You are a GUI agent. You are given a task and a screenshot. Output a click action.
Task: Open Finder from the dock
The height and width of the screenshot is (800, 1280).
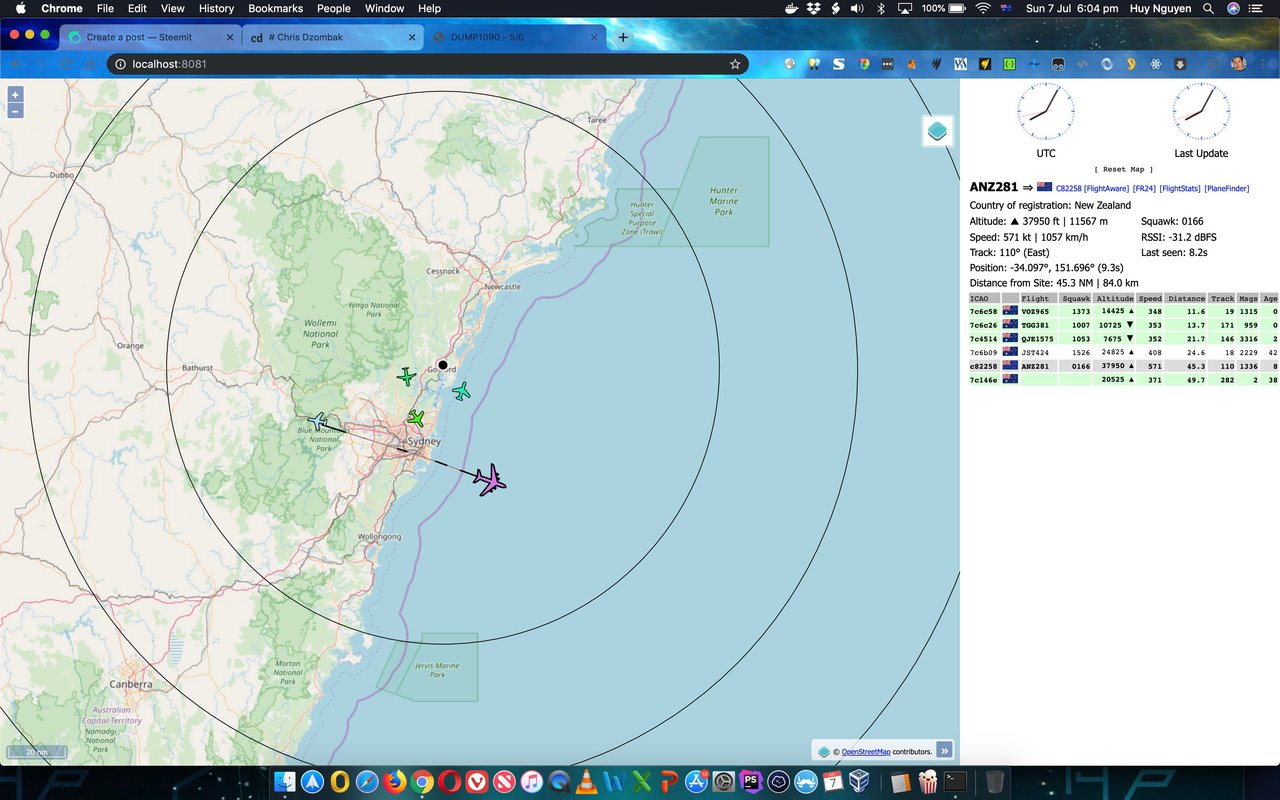click(x=286, y=781)
